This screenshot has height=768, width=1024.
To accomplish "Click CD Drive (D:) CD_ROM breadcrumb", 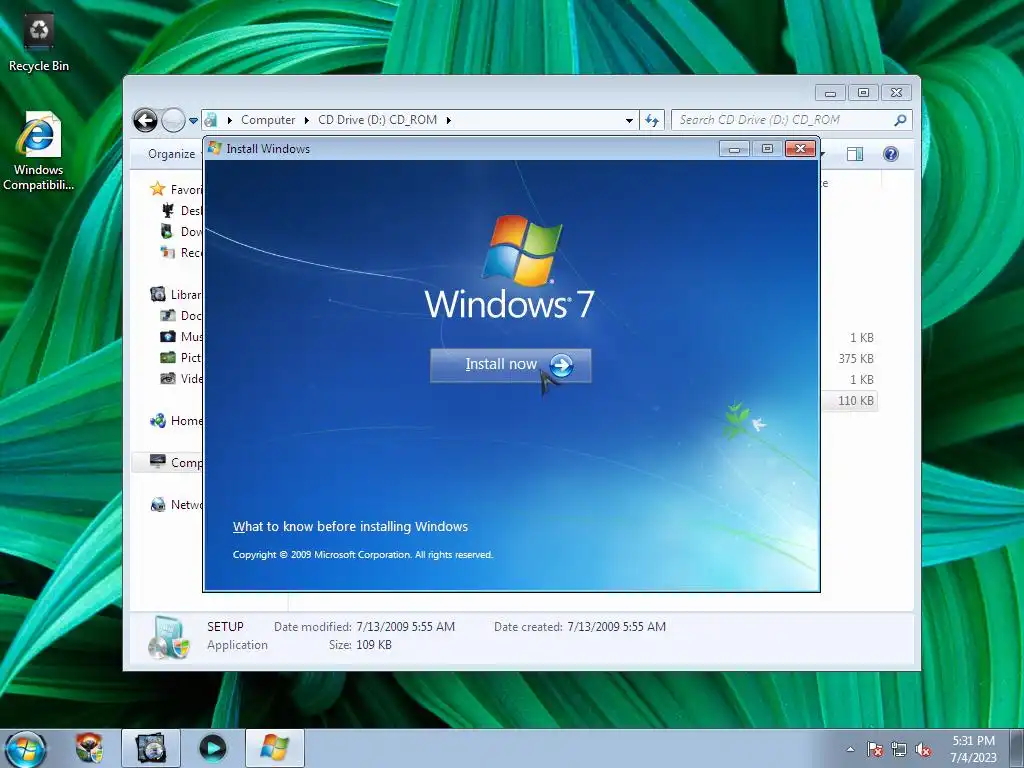I will pyautogui.click(x=377, y=120).
